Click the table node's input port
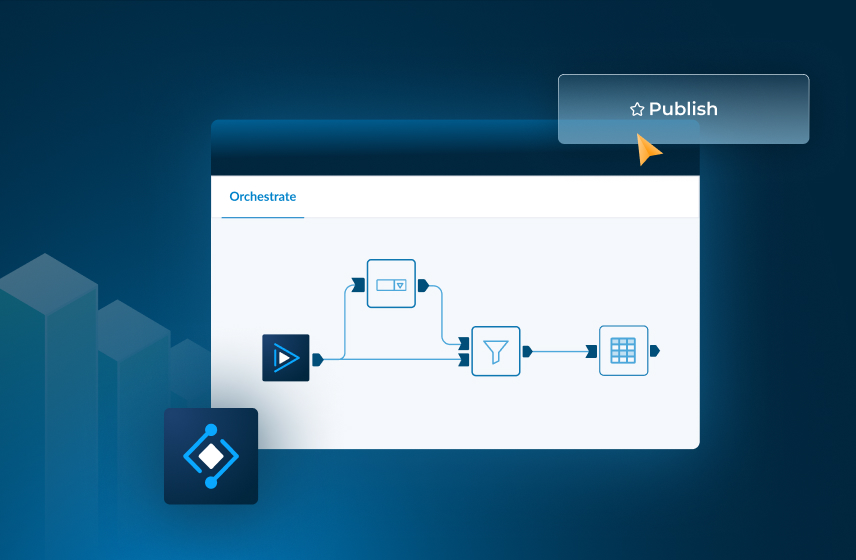The width and height of the screenshot is (856, 560). tap(592, 351)
